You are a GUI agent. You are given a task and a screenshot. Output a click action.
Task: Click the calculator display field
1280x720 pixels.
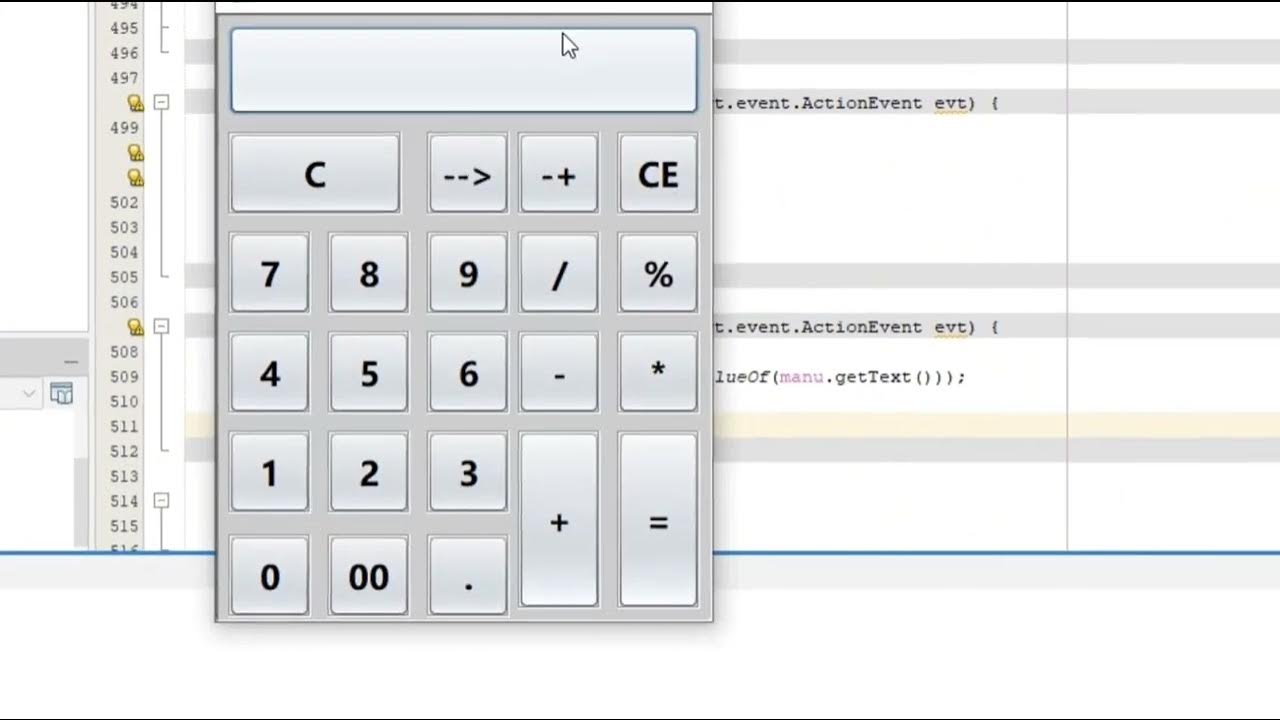(x=464, y=70)
